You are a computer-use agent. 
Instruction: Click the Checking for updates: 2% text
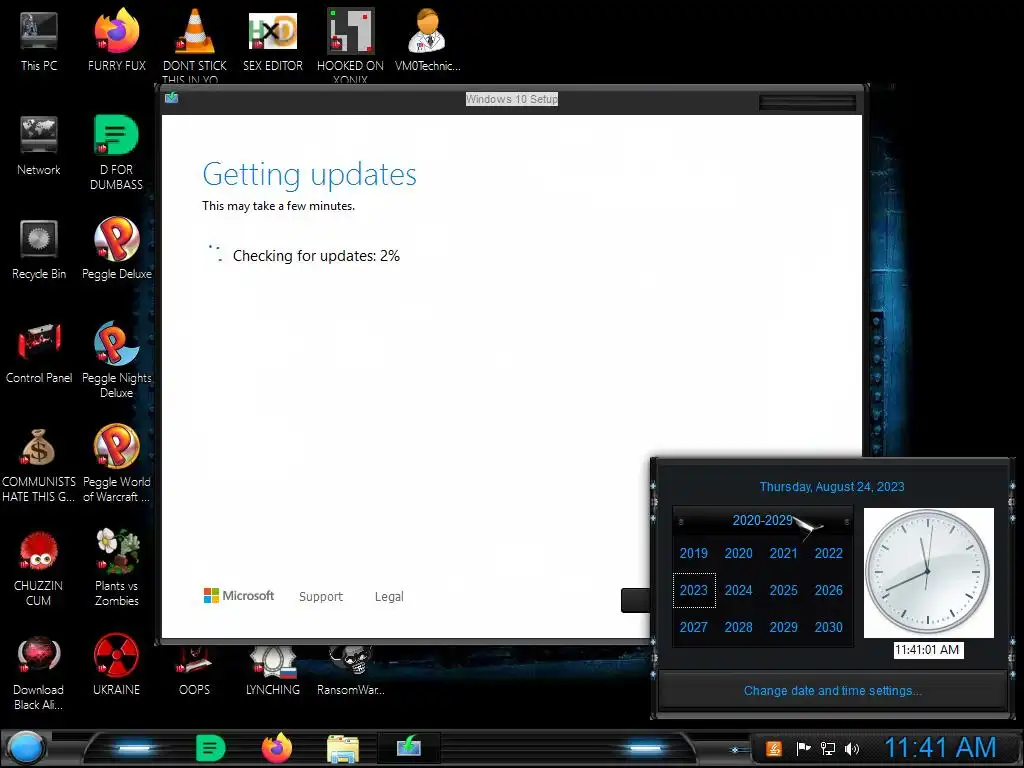click(316, 255)
